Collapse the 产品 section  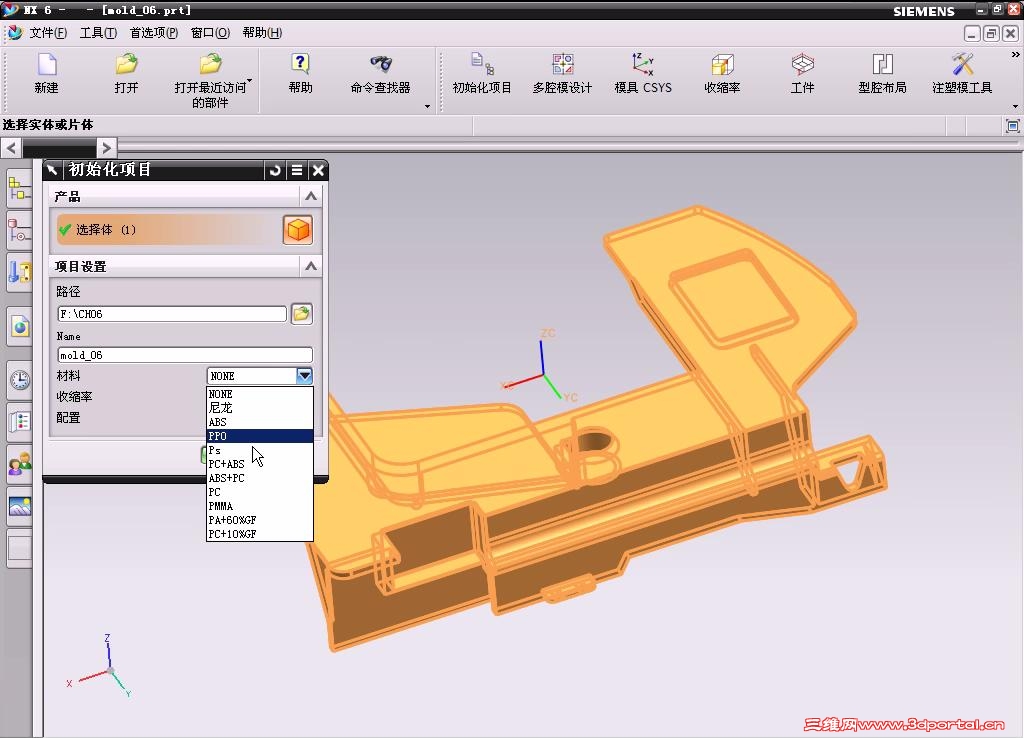coord(311,196)
